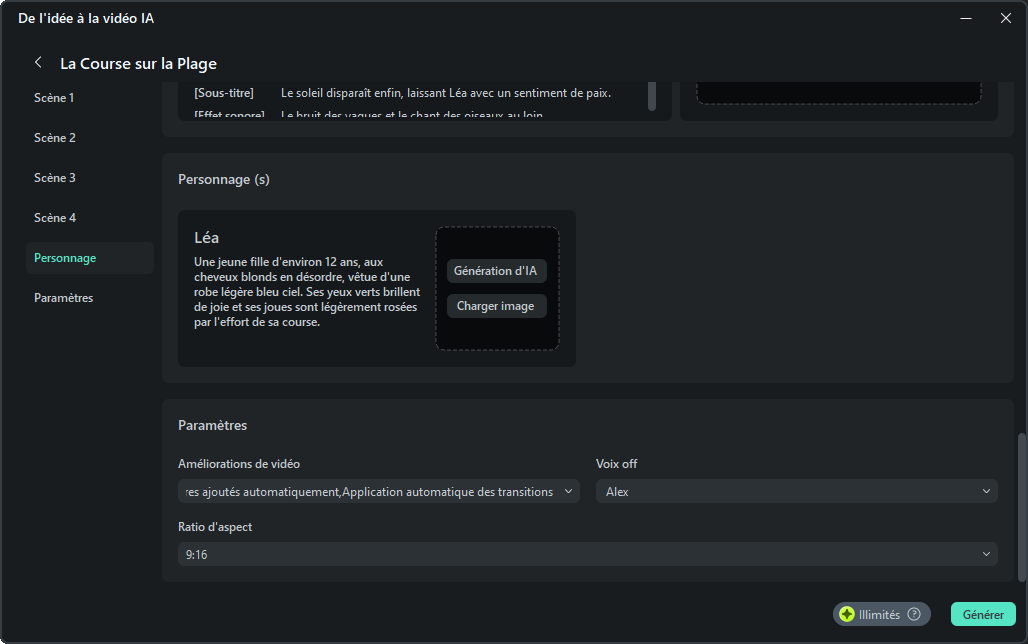
Task: Click the character name Léa
Action: pyautogui.click(x=207, y=237)
